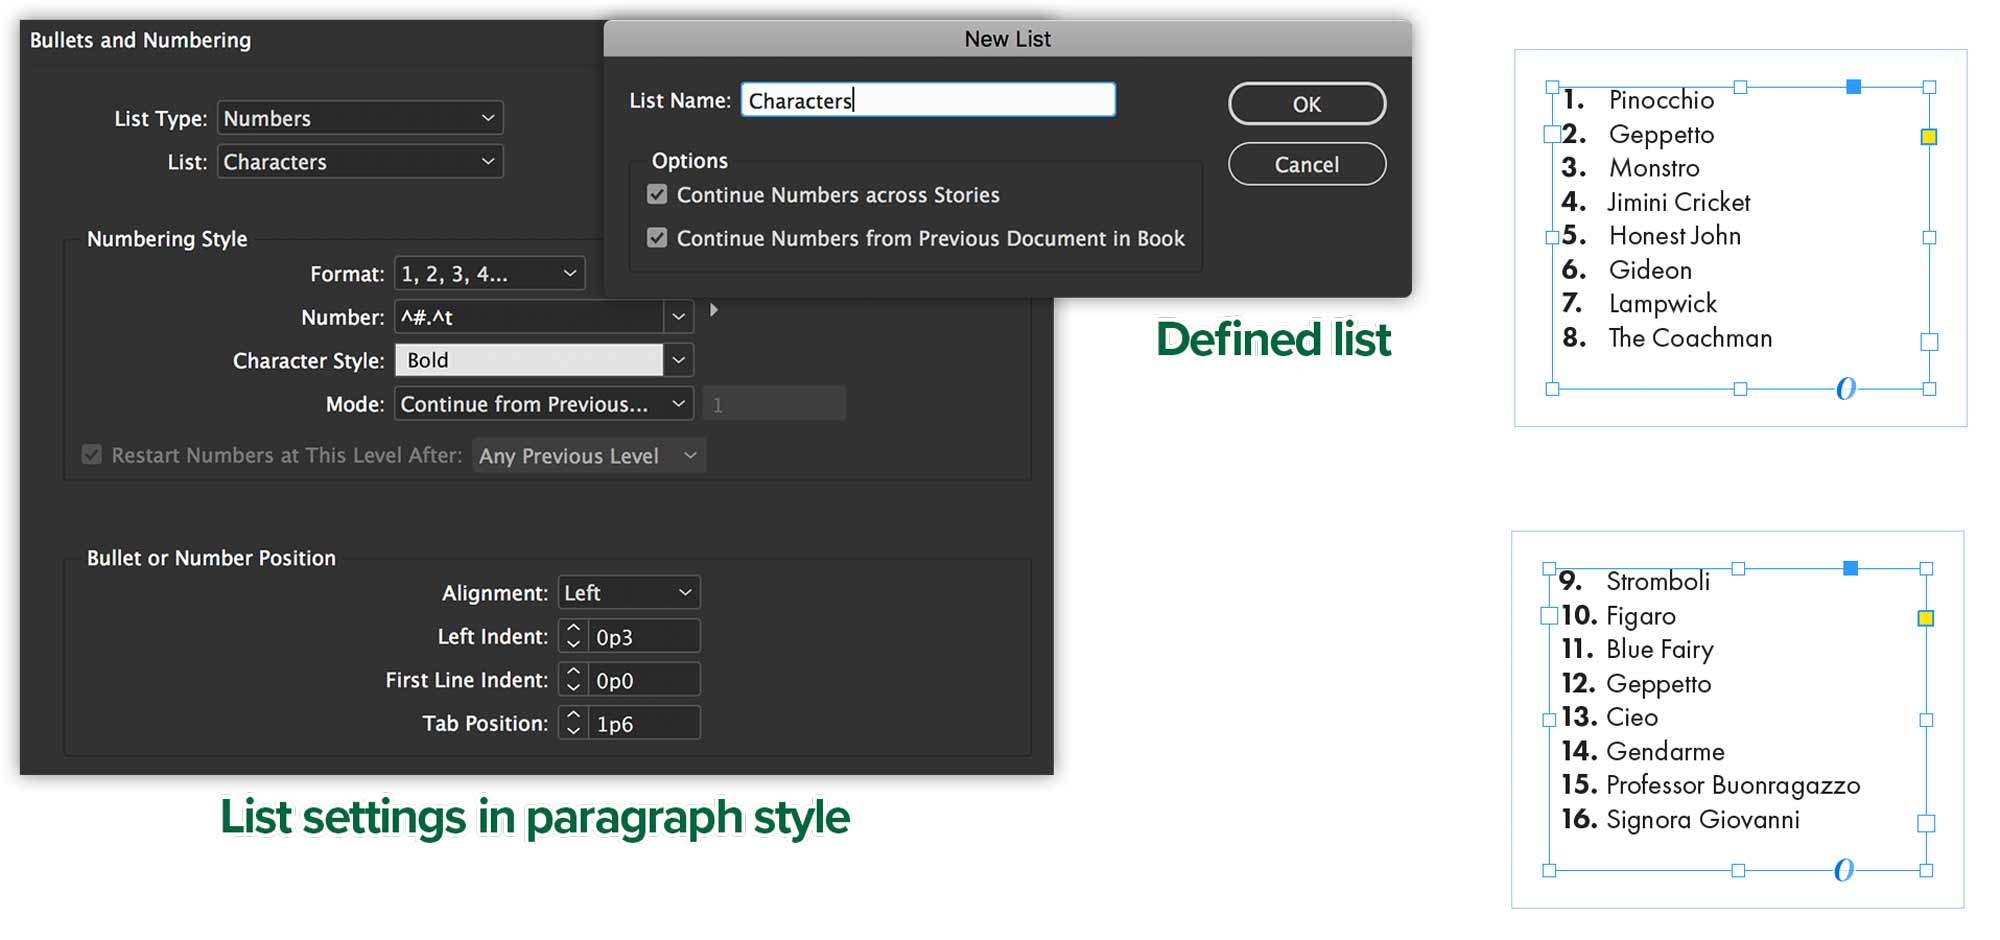Open the Number field dropdown arrow
Image resolution: width=2000 pixels, height=940 pixels.
(x=679, y=317)
